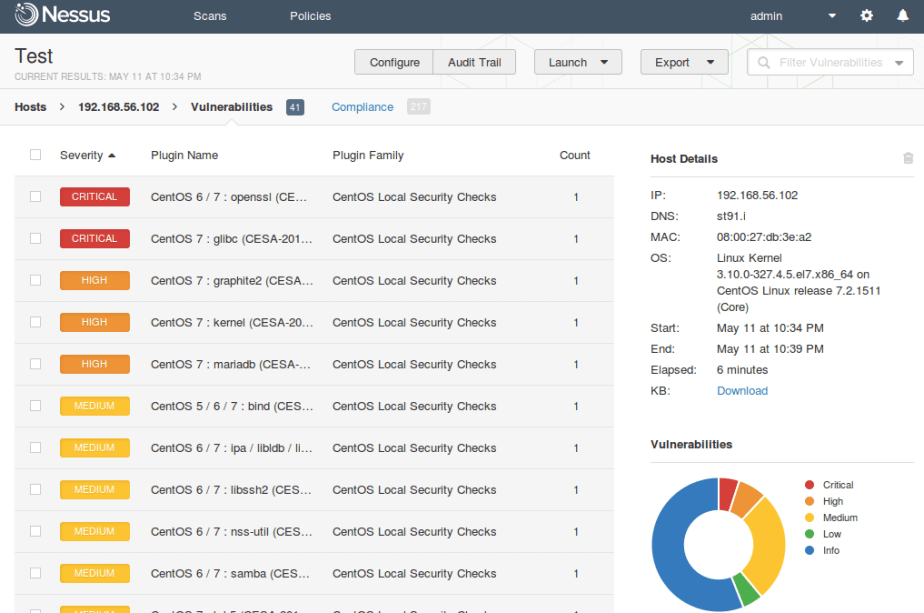
Task: Open settings via the gear icon
Action: coord(867,16)
